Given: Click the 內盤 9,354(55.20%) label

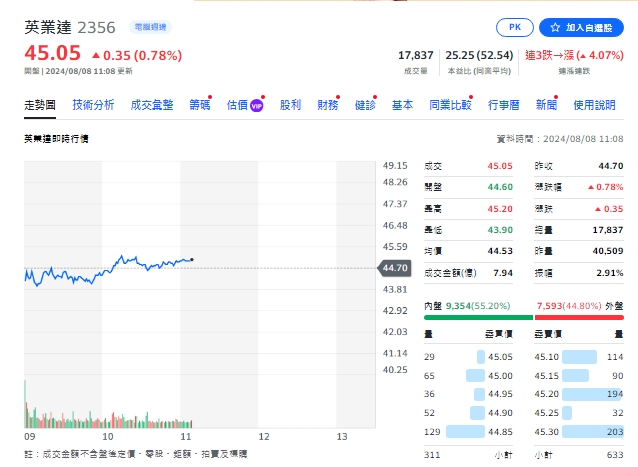Looking at the screenshot, I should pos(467,306).
